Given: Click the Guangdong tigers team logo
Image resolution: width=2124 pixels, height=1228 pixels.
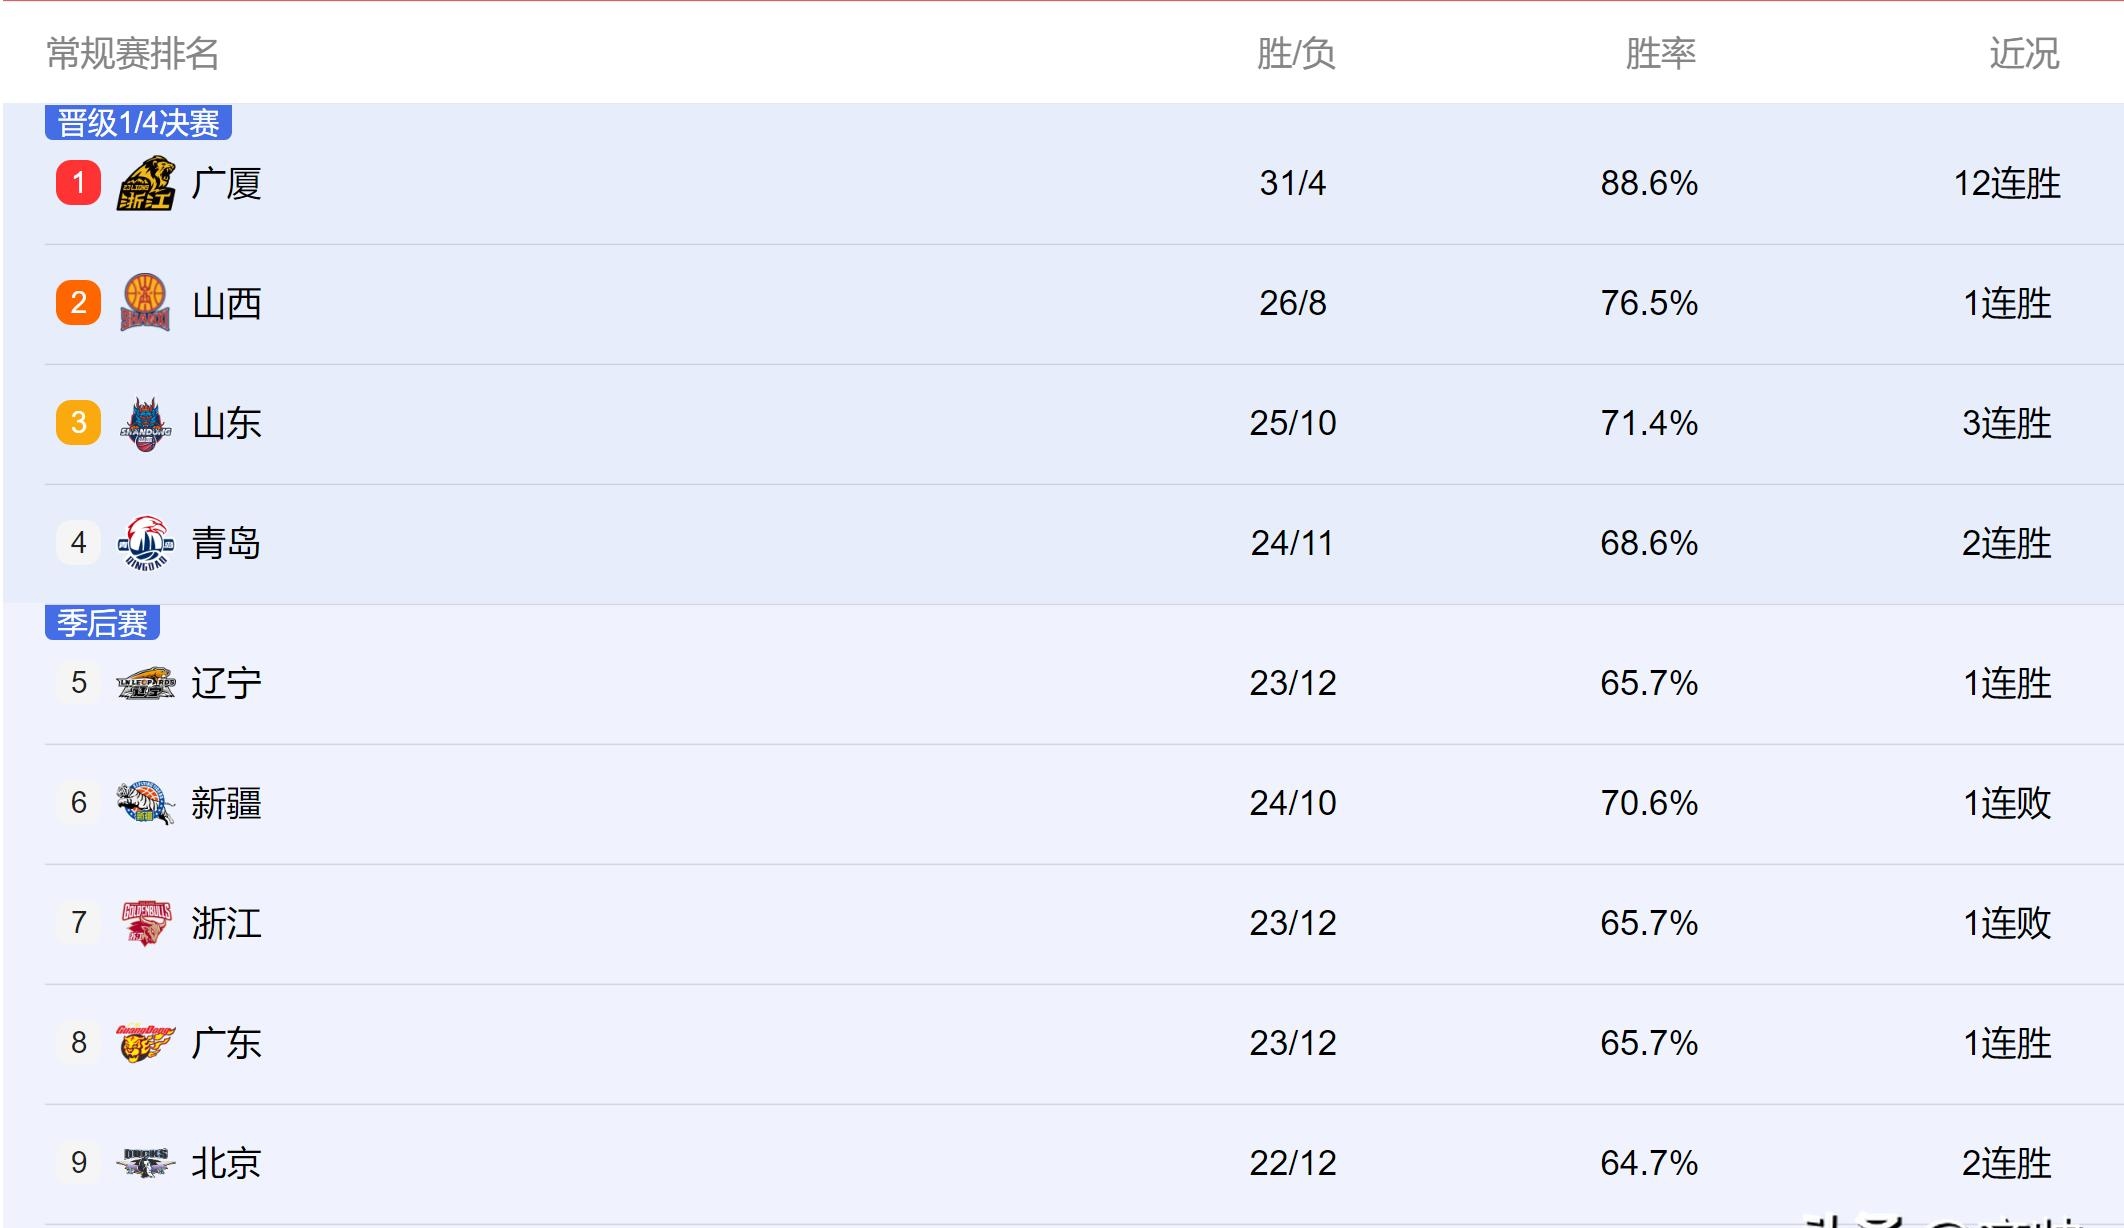Looking at the screenshot, I should (x=146, y=1043).
